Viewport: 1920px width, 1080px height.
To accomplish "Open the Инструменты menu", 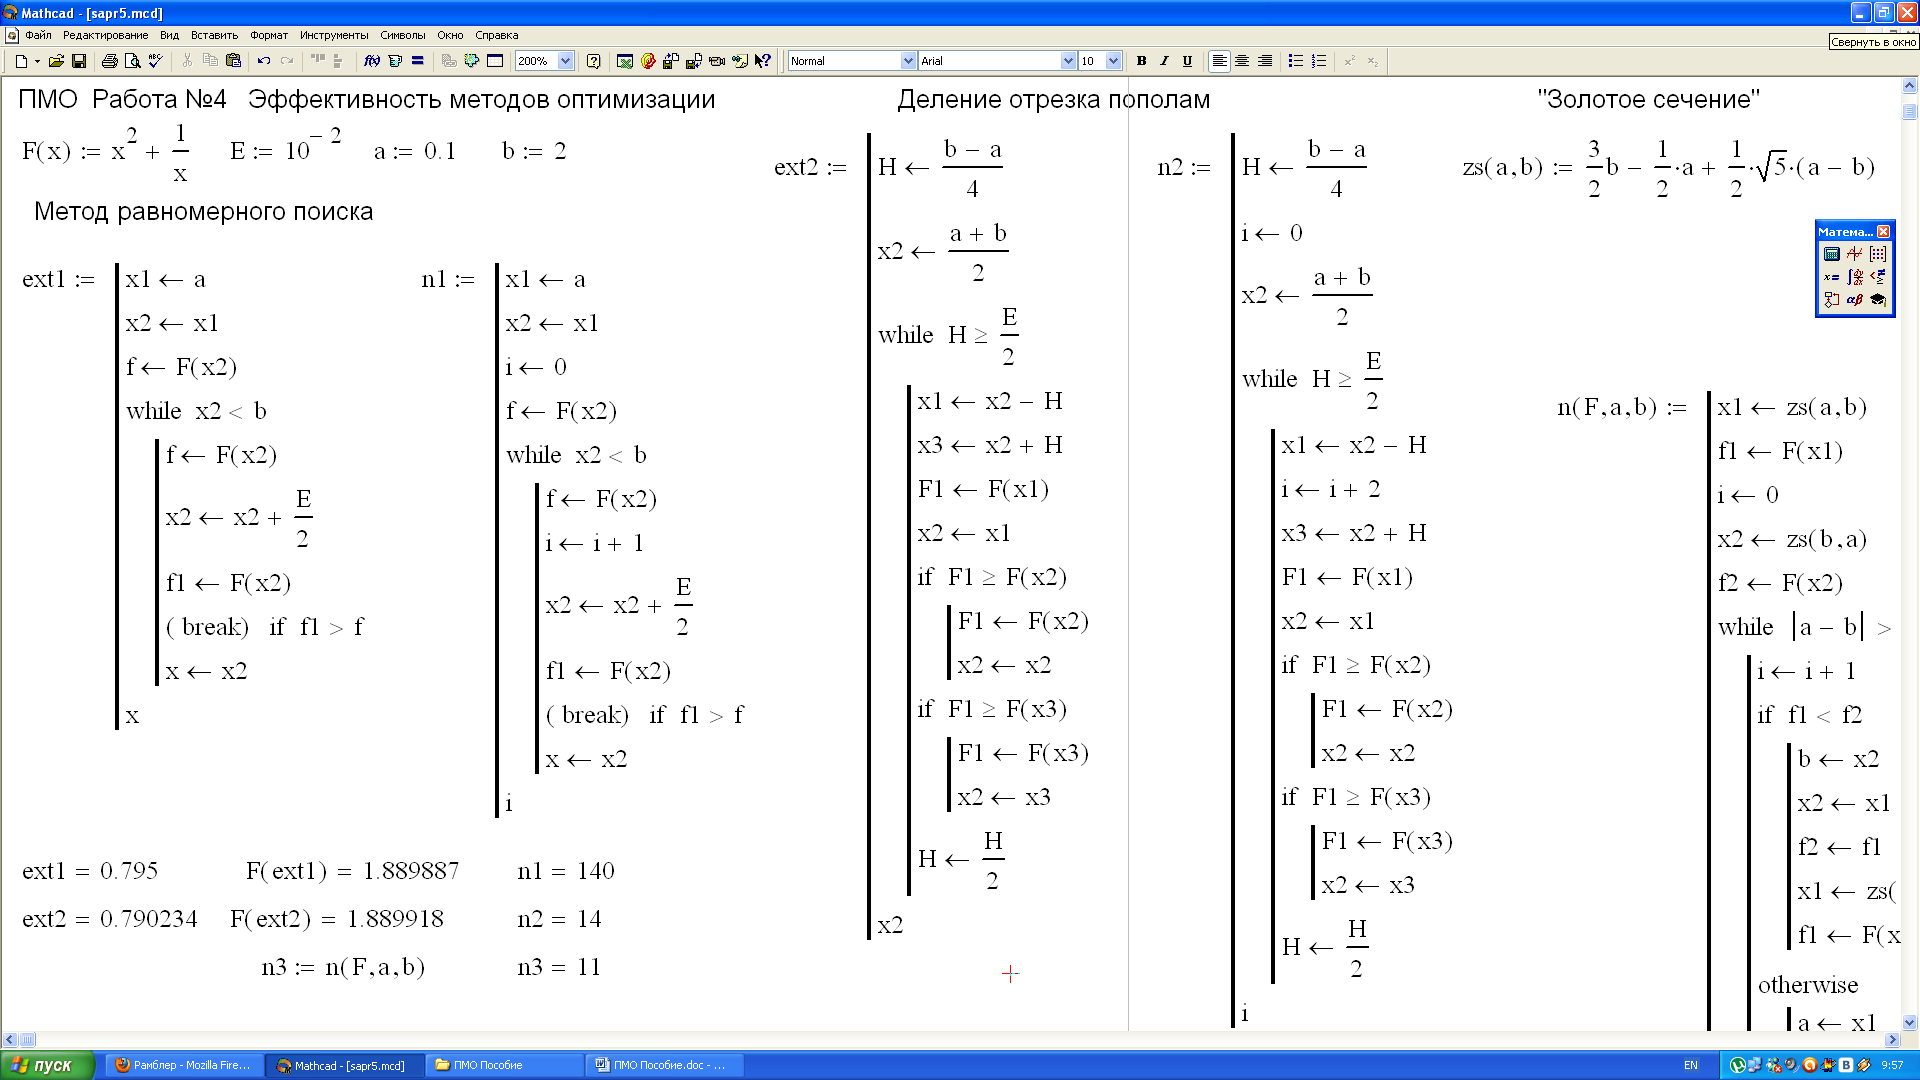I will click(334, 35).
